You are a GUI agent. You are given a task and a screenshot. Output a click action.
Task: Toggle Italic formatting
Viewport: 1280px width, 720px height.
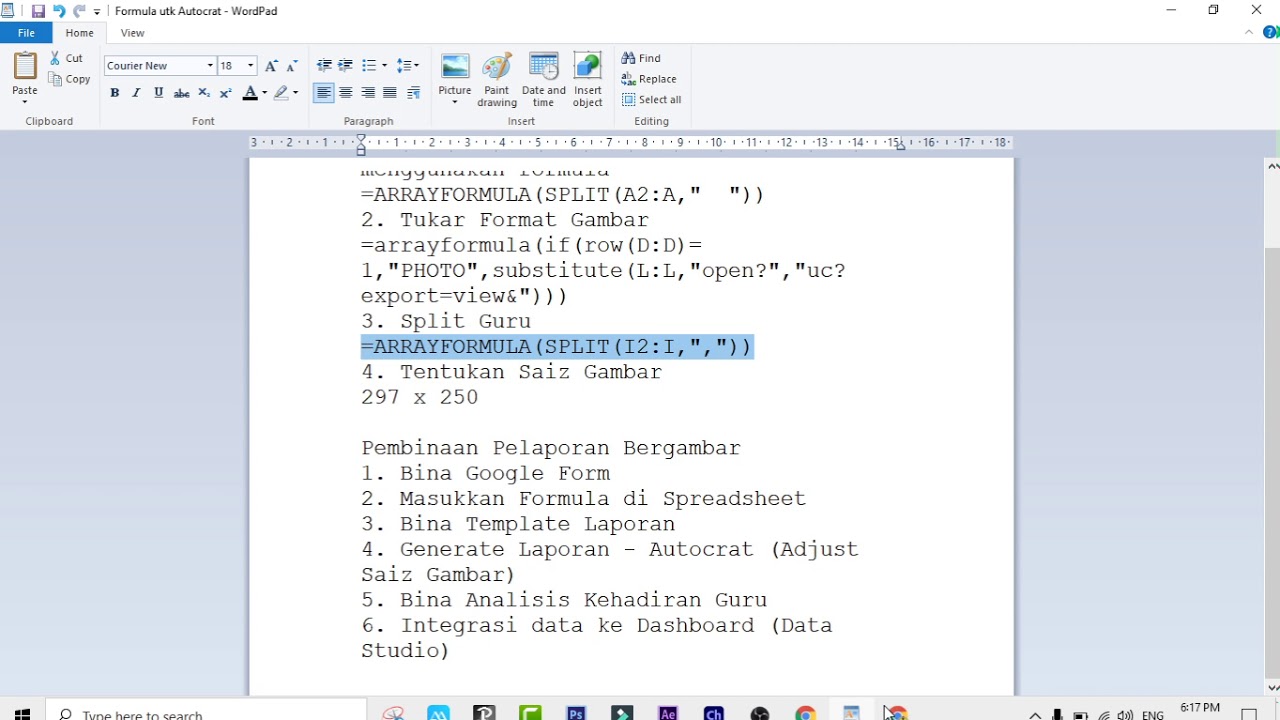pyautogui.click(x=136, y=93)
